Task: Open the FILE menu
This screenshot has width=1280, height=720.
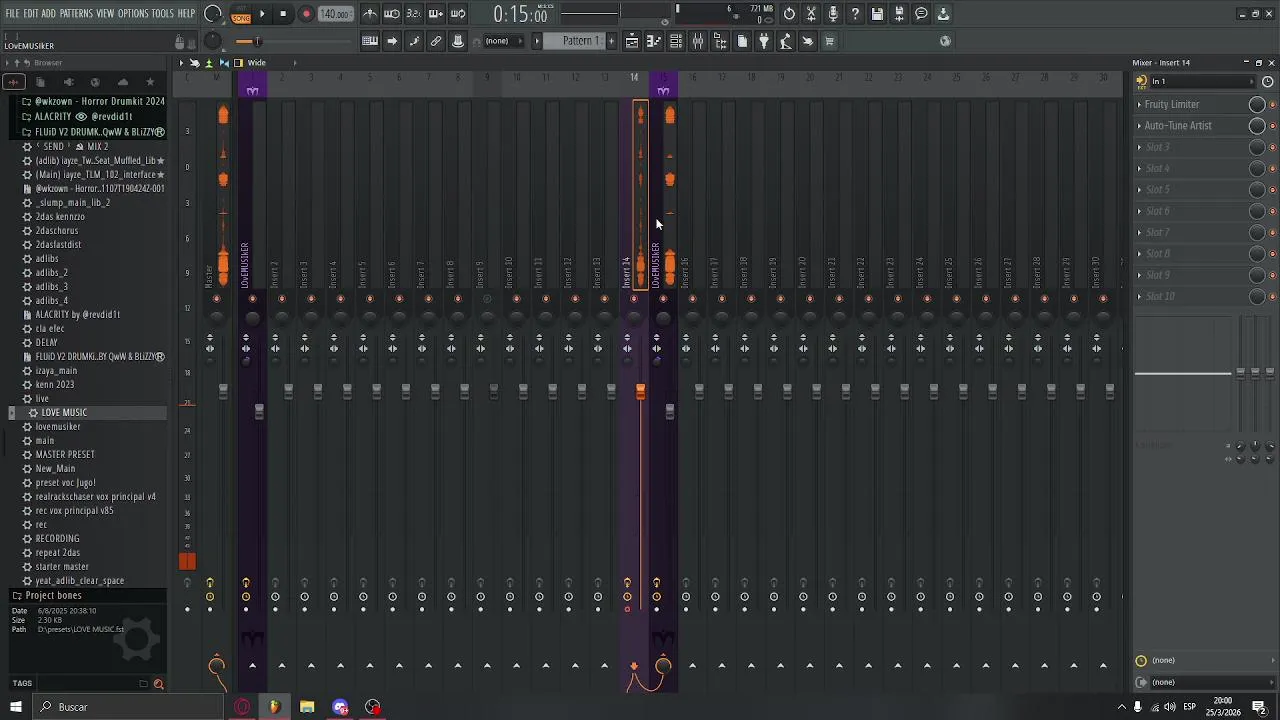Action: [12, 14]
